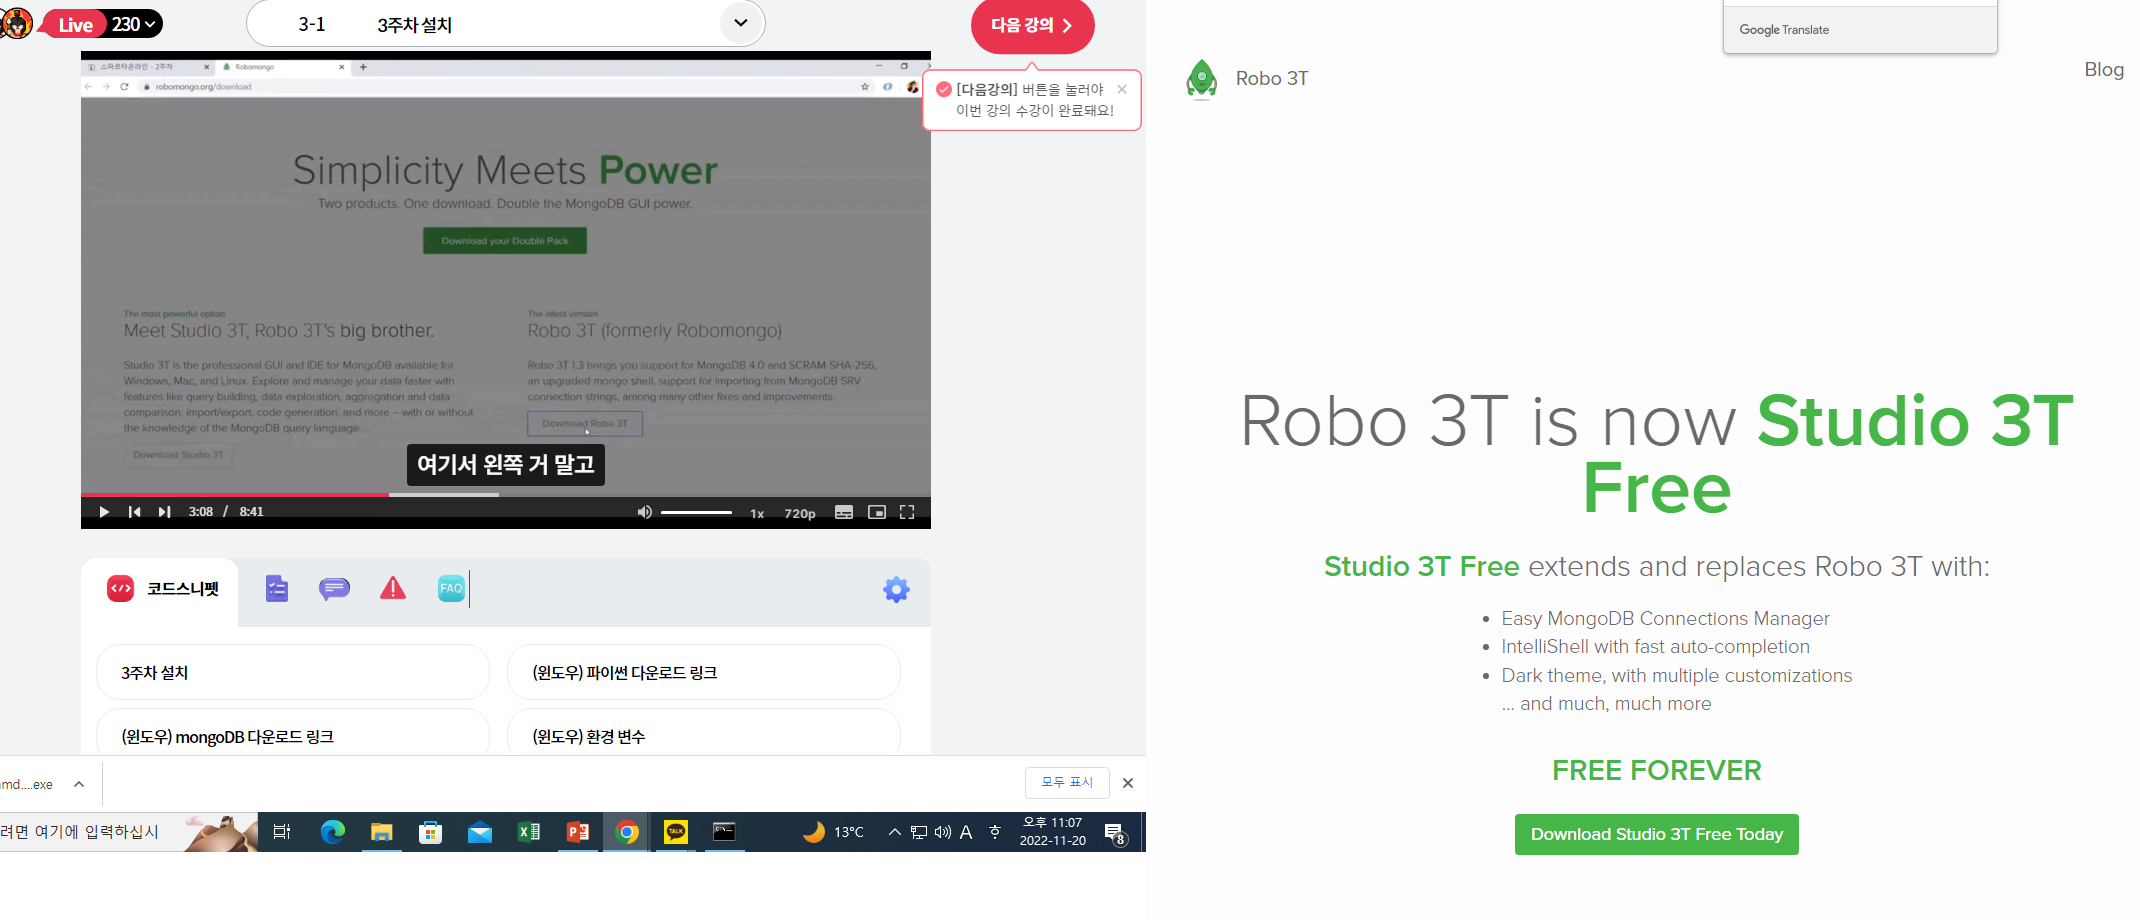Open the Blog link on Robo 3T page
Screen dimensions: 2140x920
pos(2104,70)
